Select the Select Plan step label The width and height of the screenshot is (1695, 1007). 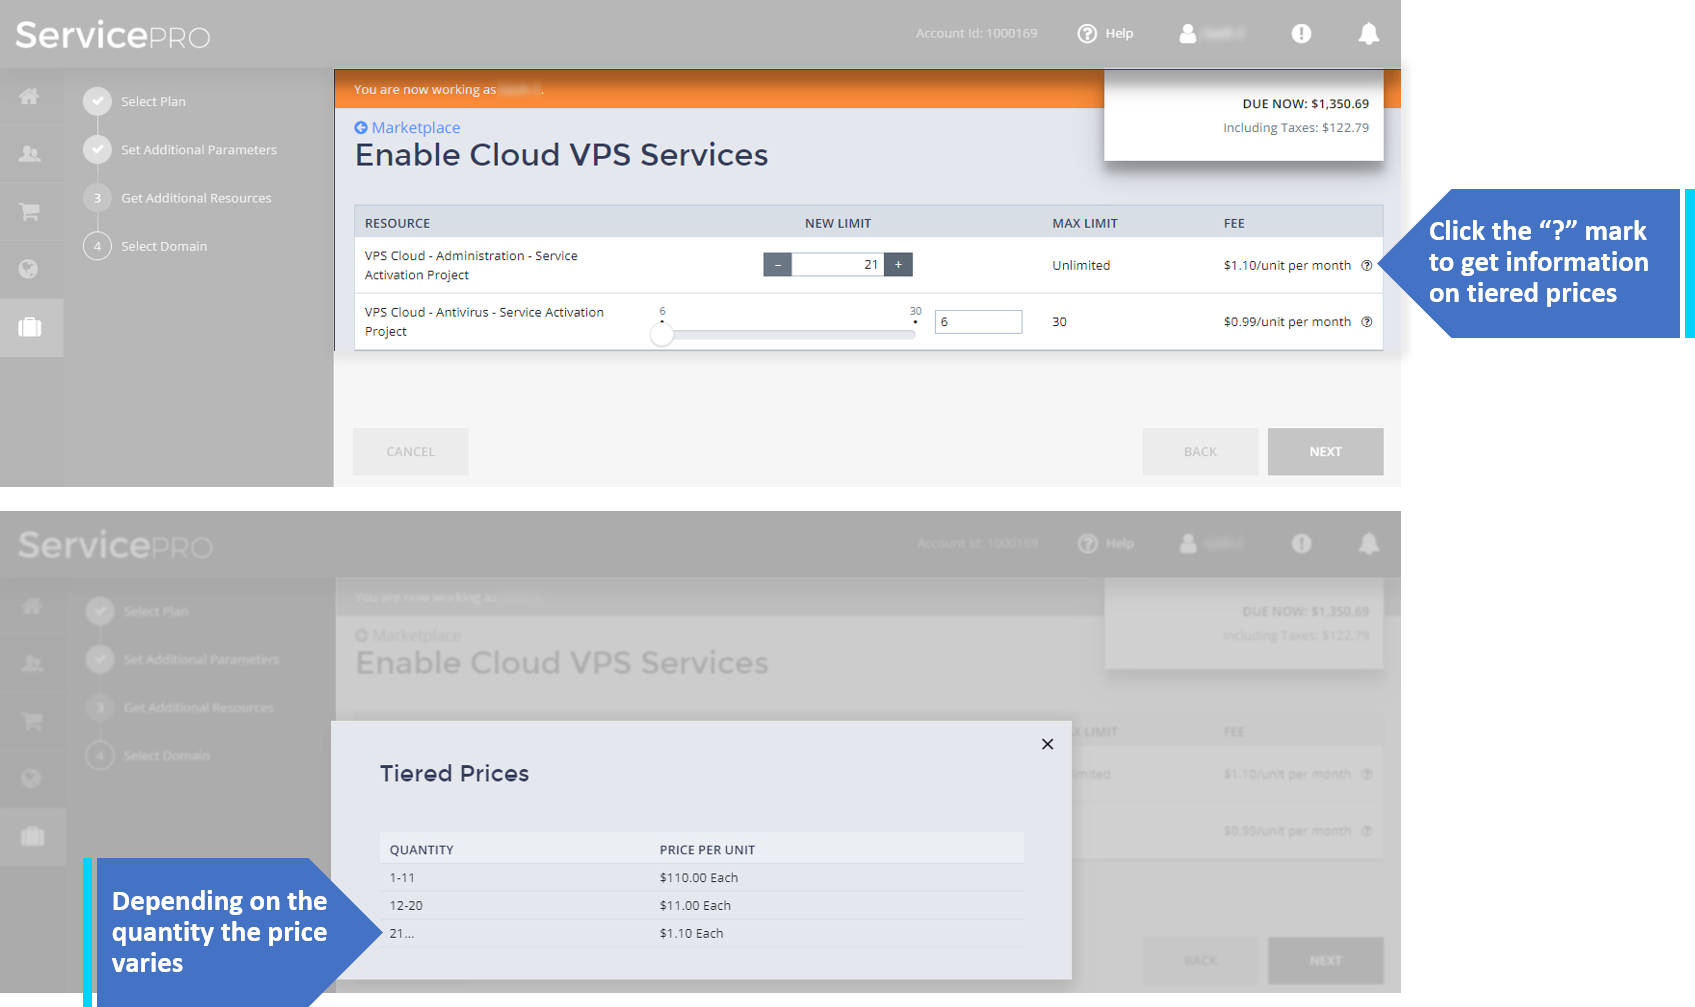coord(153,102)
